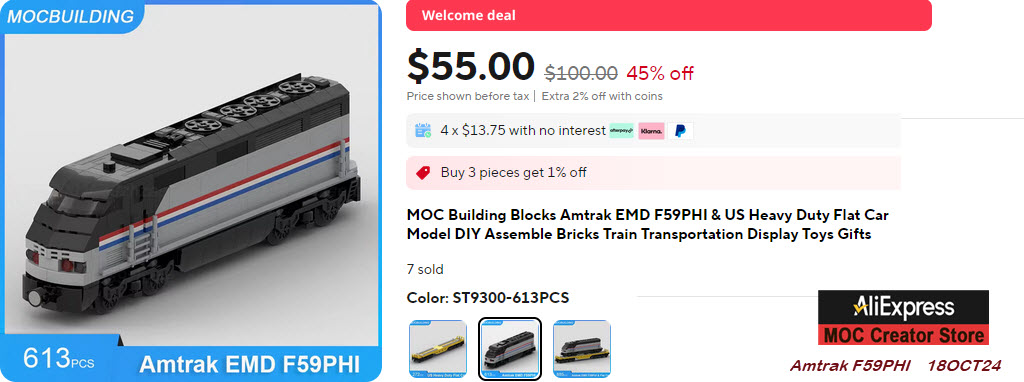Click the AliExpress logo

pyautogui.click(x=903, y=308)
